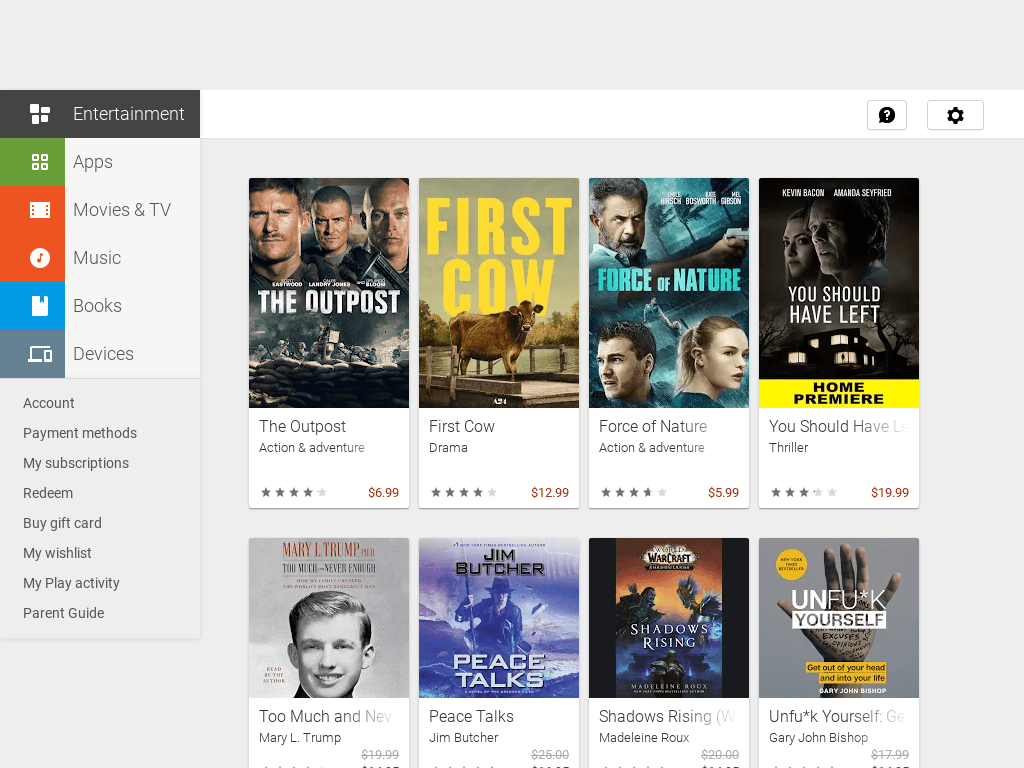Click the Movies & TV film icon
This screenshot has height=768, width=1024.
[40, 210]
